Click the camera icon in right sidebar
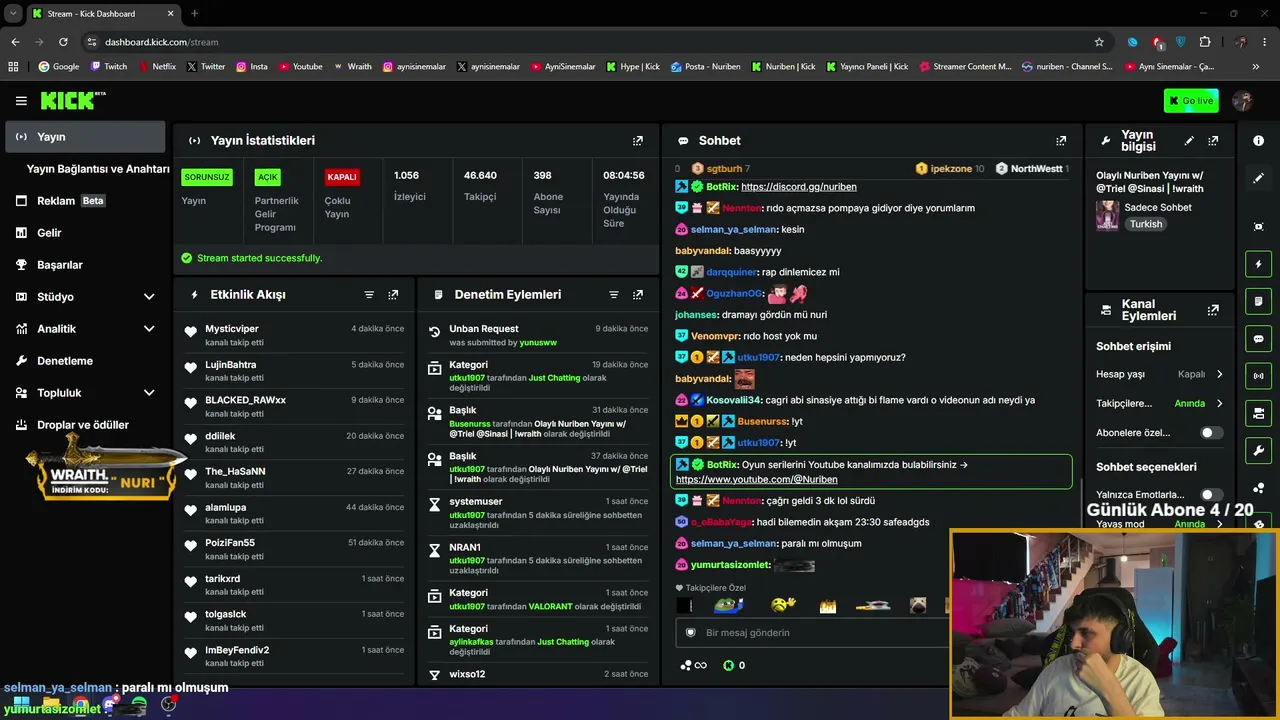Image resolution: width=1280 pixels, height=720 pixels. click(1258, 413)
